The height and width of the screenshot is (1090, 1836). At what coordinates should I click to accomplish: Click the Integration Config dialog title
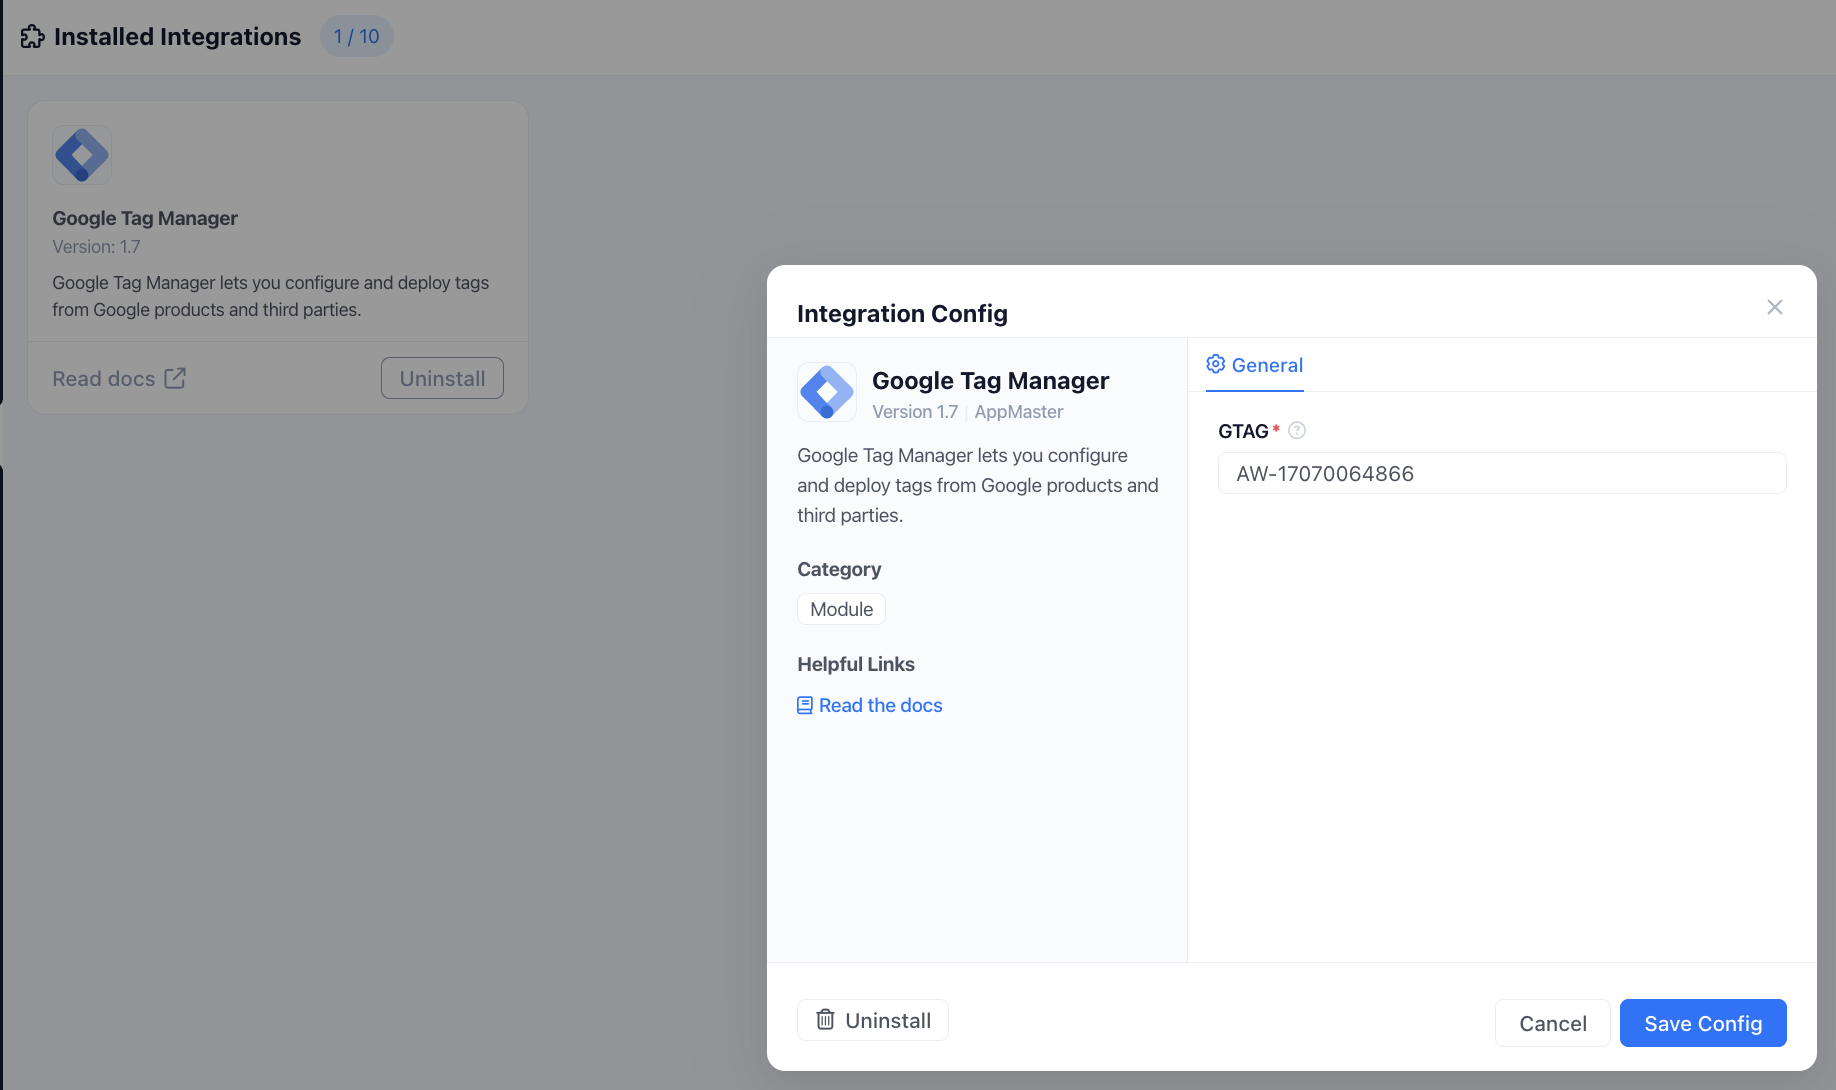point(902,314)
